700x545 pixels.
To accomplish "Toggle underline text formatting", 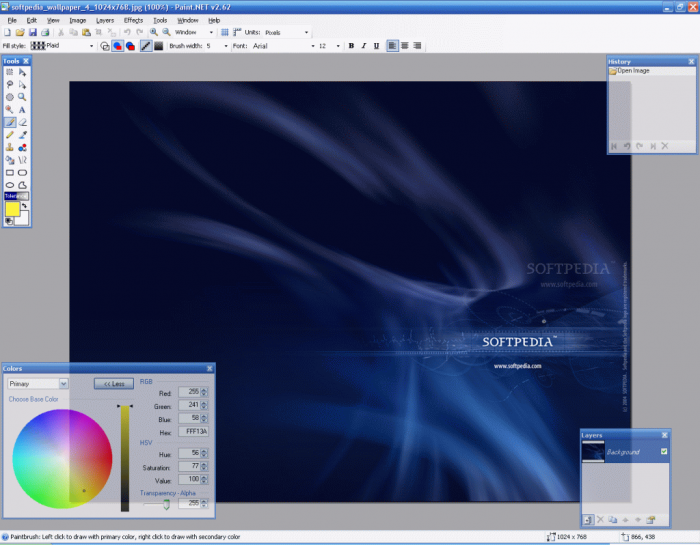I will click(x=376, y=45).
